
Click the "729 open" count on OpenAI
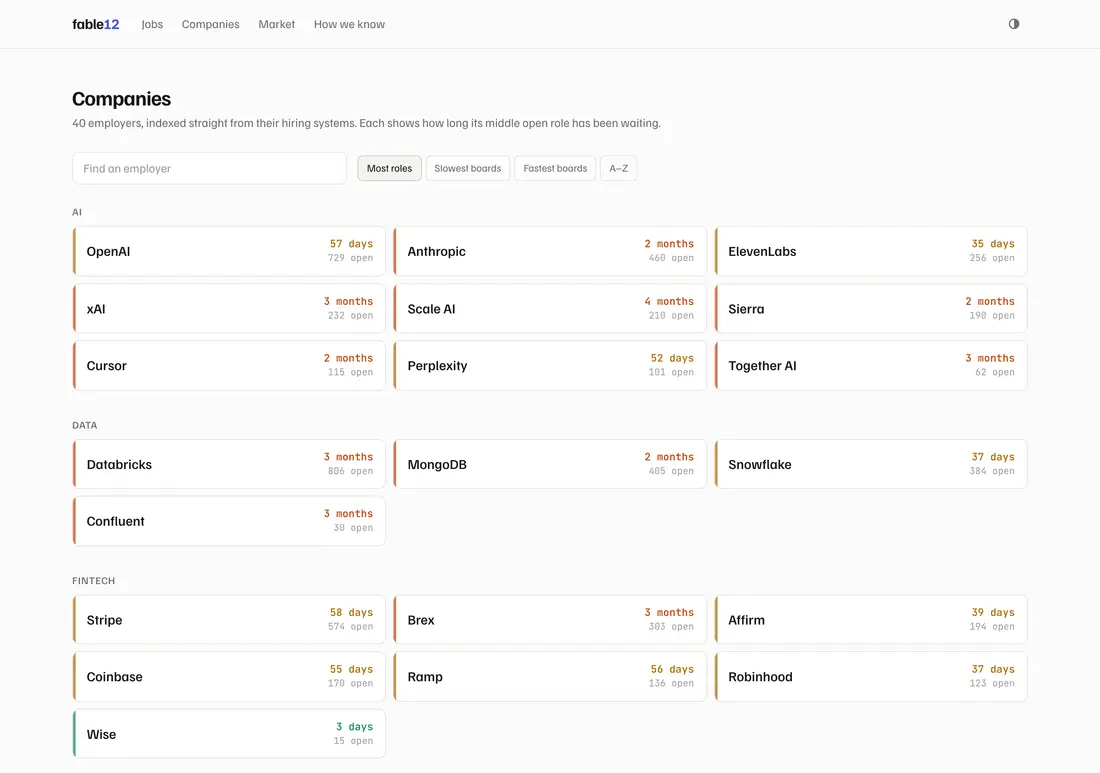point(351,258)
